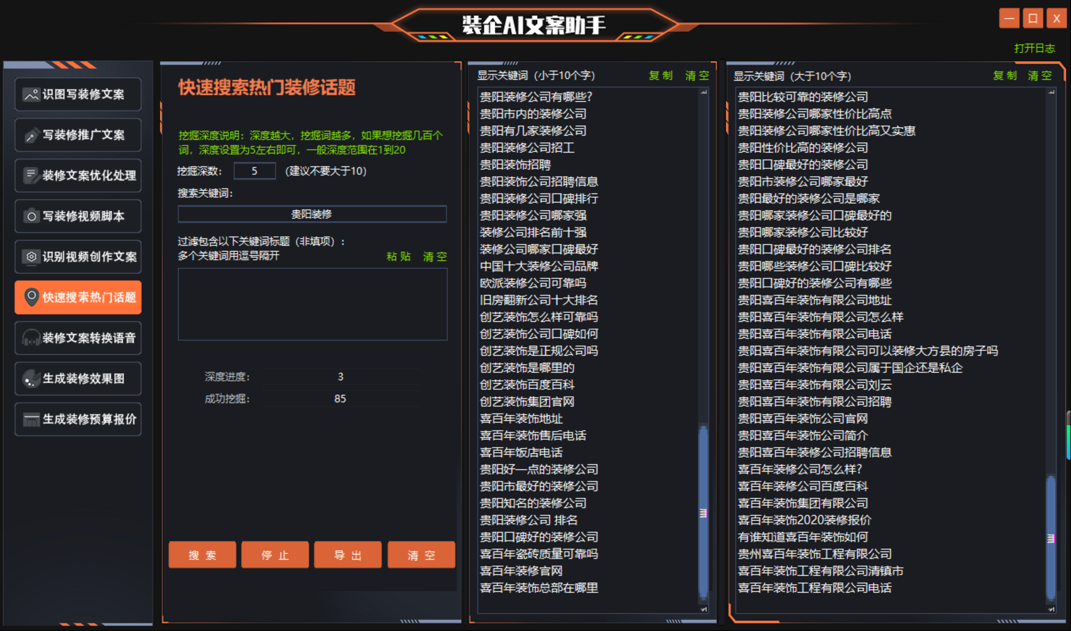Select keyword 贵阳喜百年装饰有限公司刘云
This screenshot has width=1071, height=631.
click(x=814, y=385)
